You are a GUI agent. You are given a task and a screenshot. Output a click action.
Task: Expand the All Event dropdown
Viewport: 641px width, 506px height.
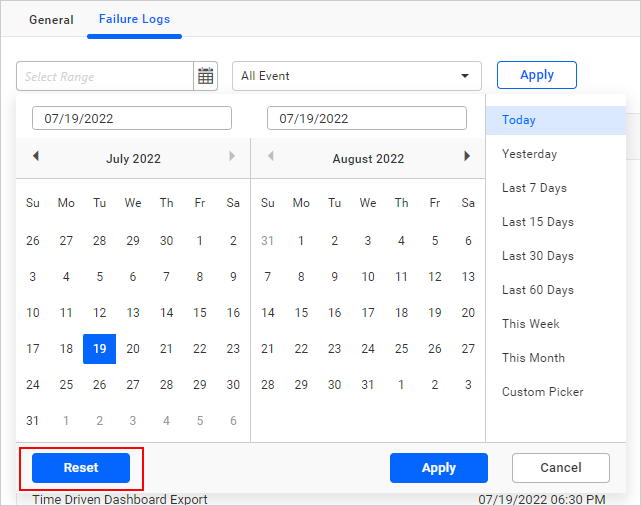(x=464, y=76)
